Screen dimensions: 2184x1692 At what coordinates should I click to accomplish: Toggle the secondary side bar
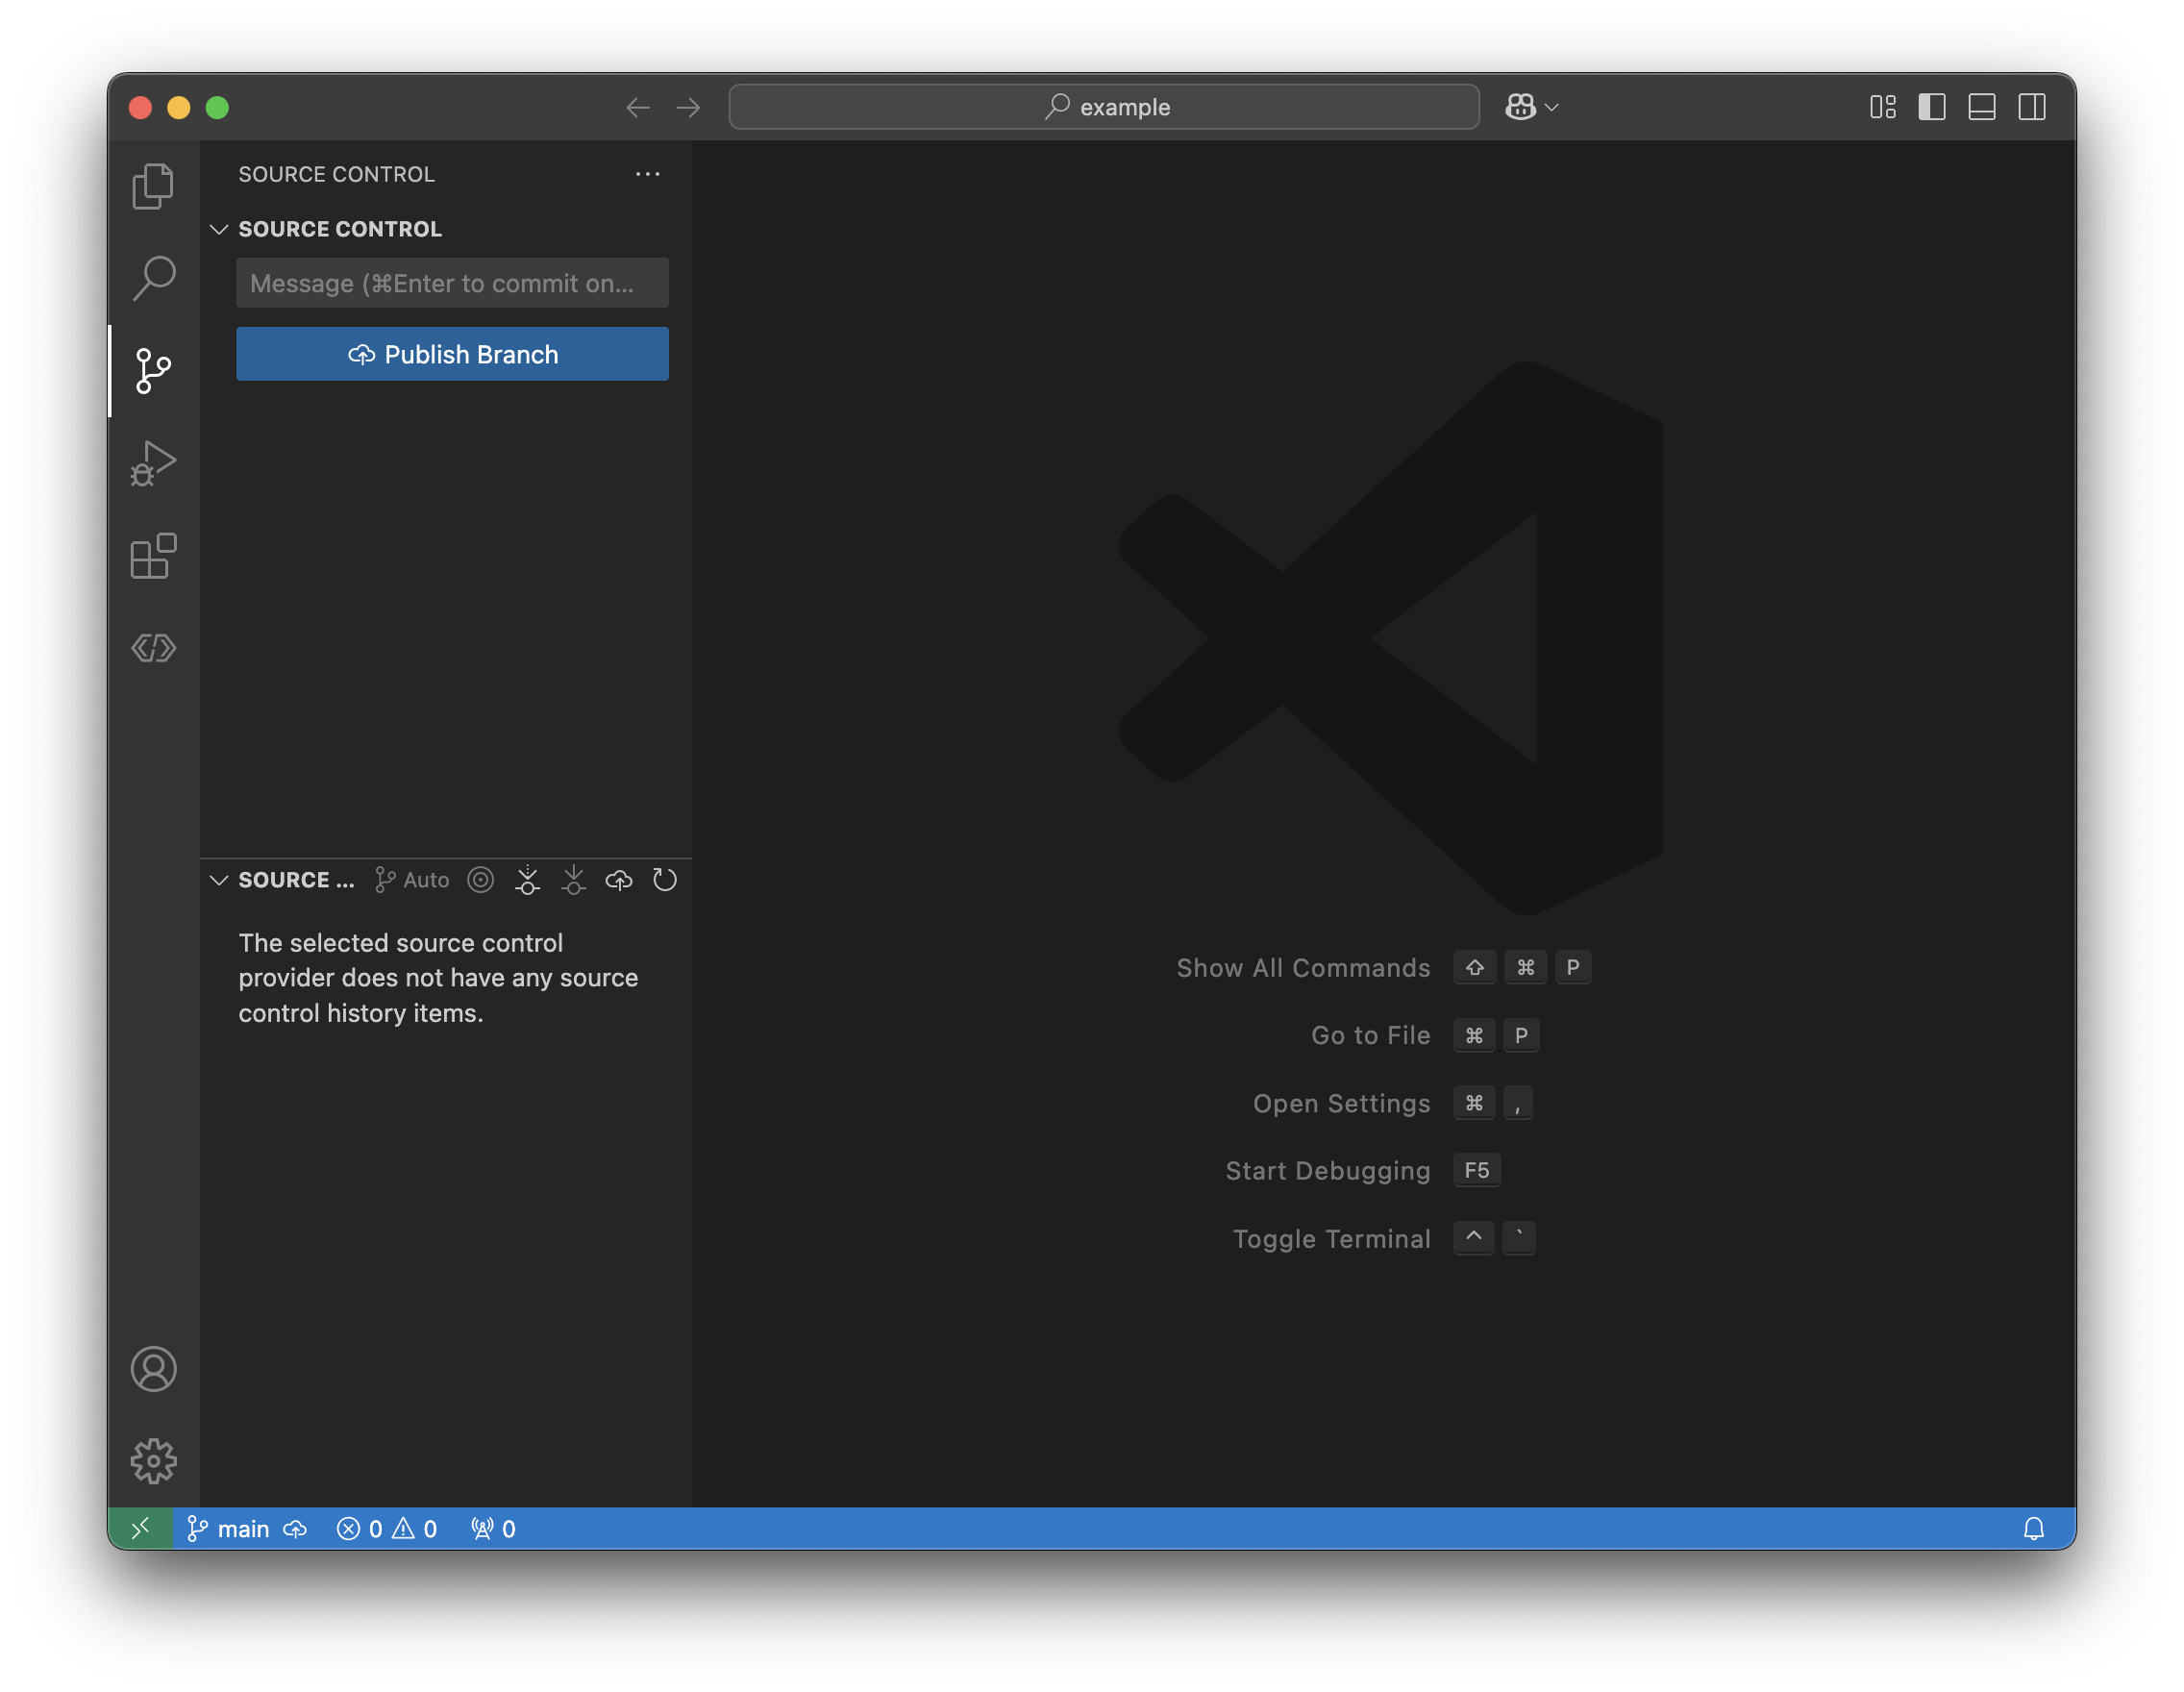click(2032, 107)
